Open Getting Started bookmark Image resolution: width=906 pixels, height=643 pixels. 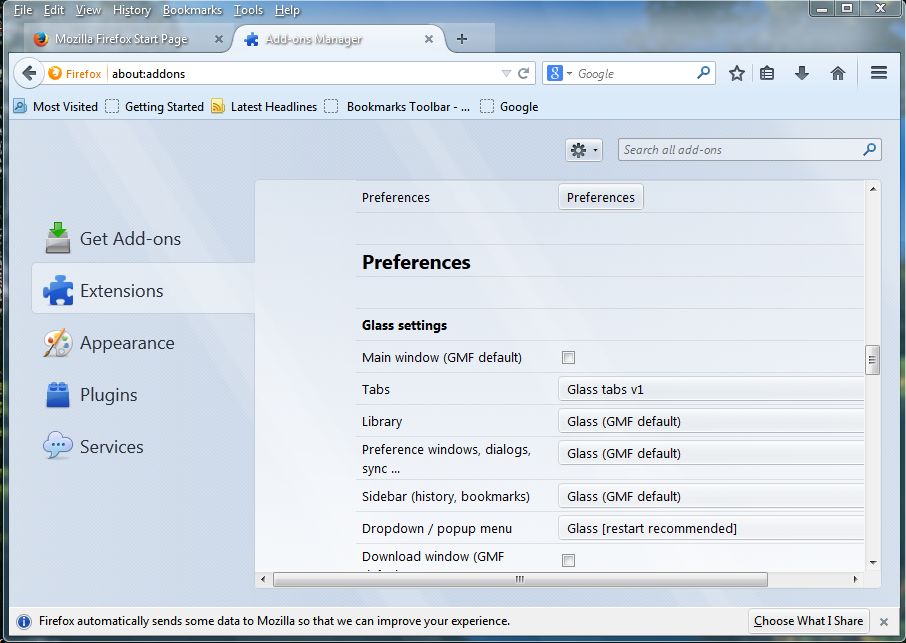pyautogui.click(x=155, y=107)
